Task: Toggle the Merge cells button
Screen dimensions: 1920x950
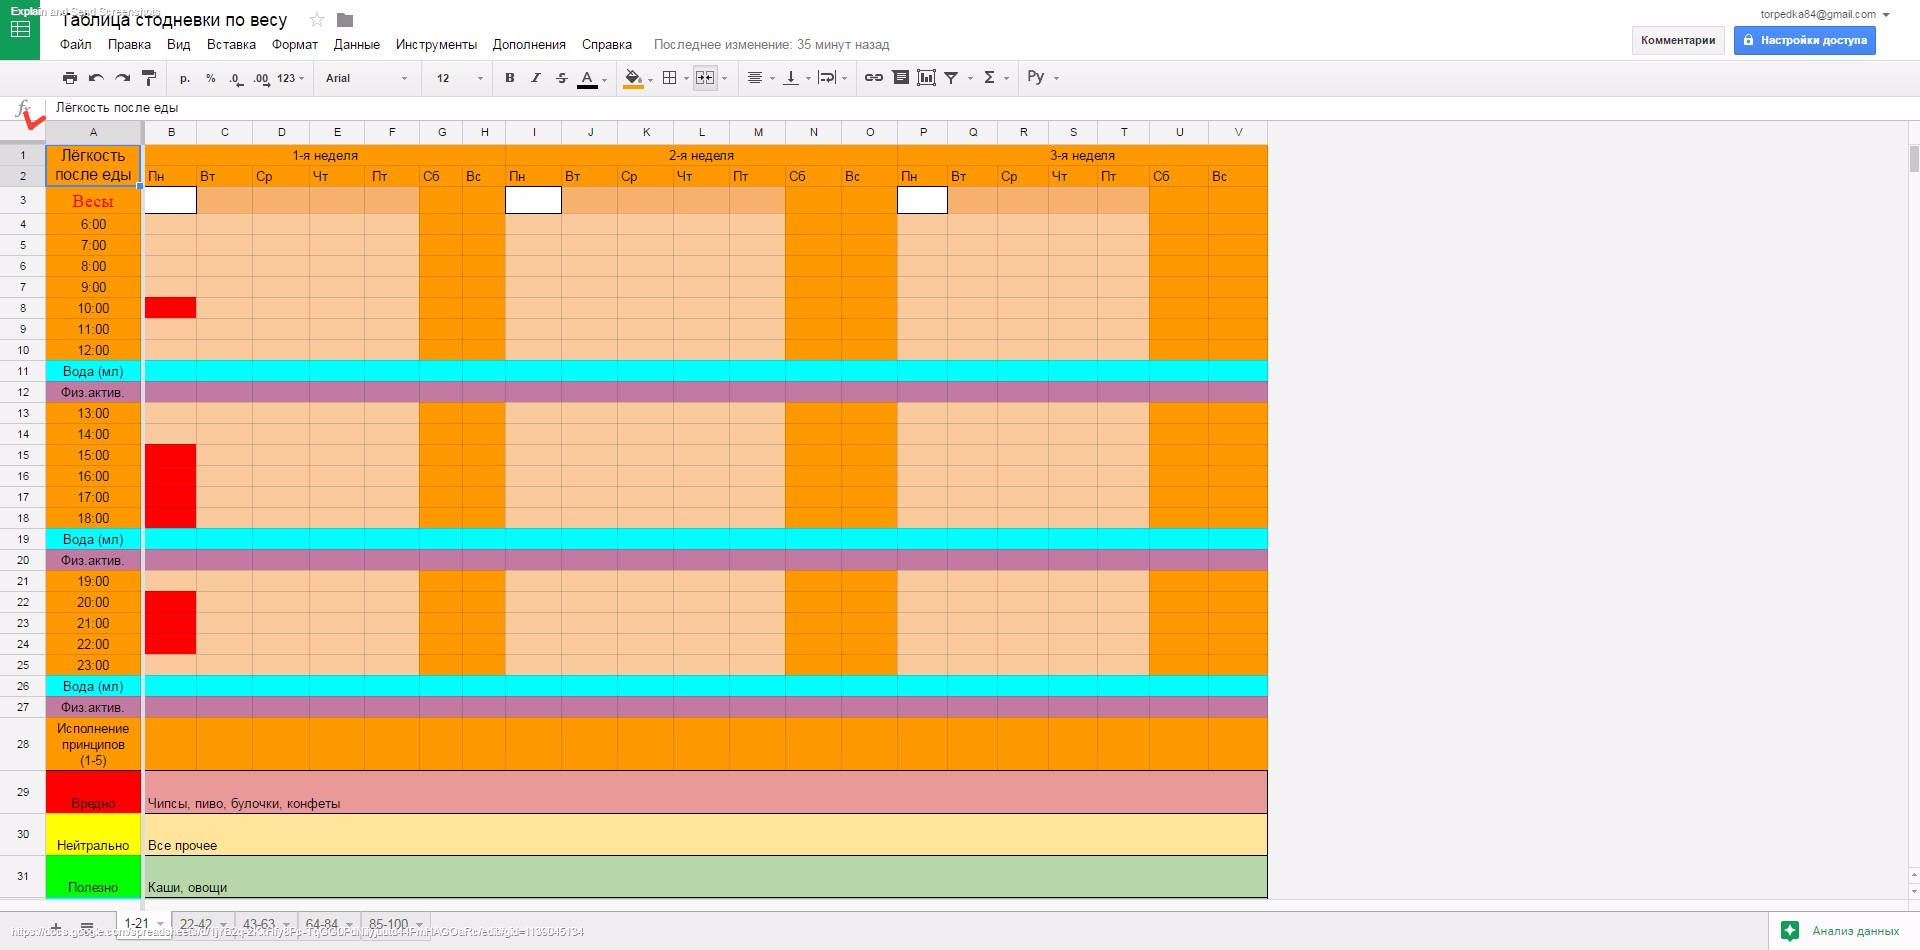Action: point(705,78)
